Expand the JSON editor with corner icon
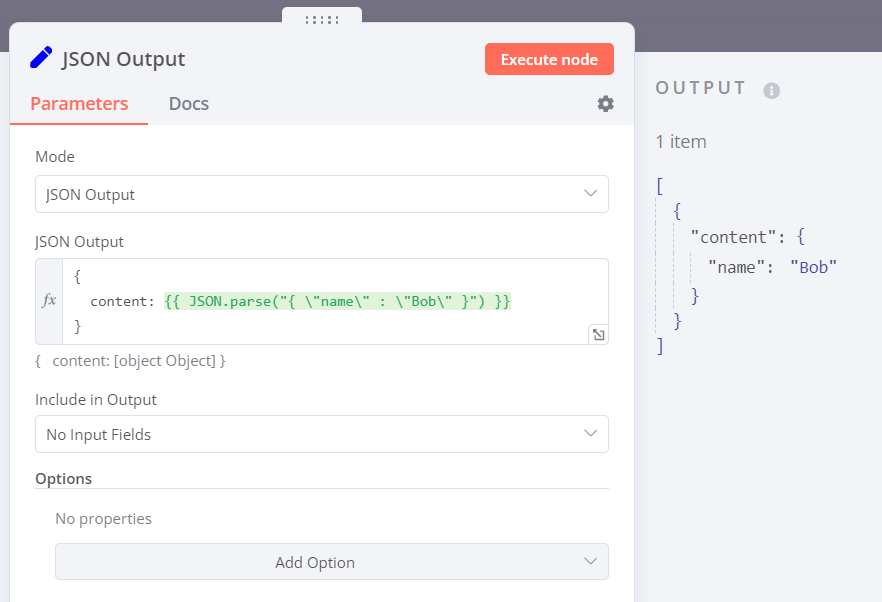The height and width of the screenshot is (602, 882). [598, 334]
